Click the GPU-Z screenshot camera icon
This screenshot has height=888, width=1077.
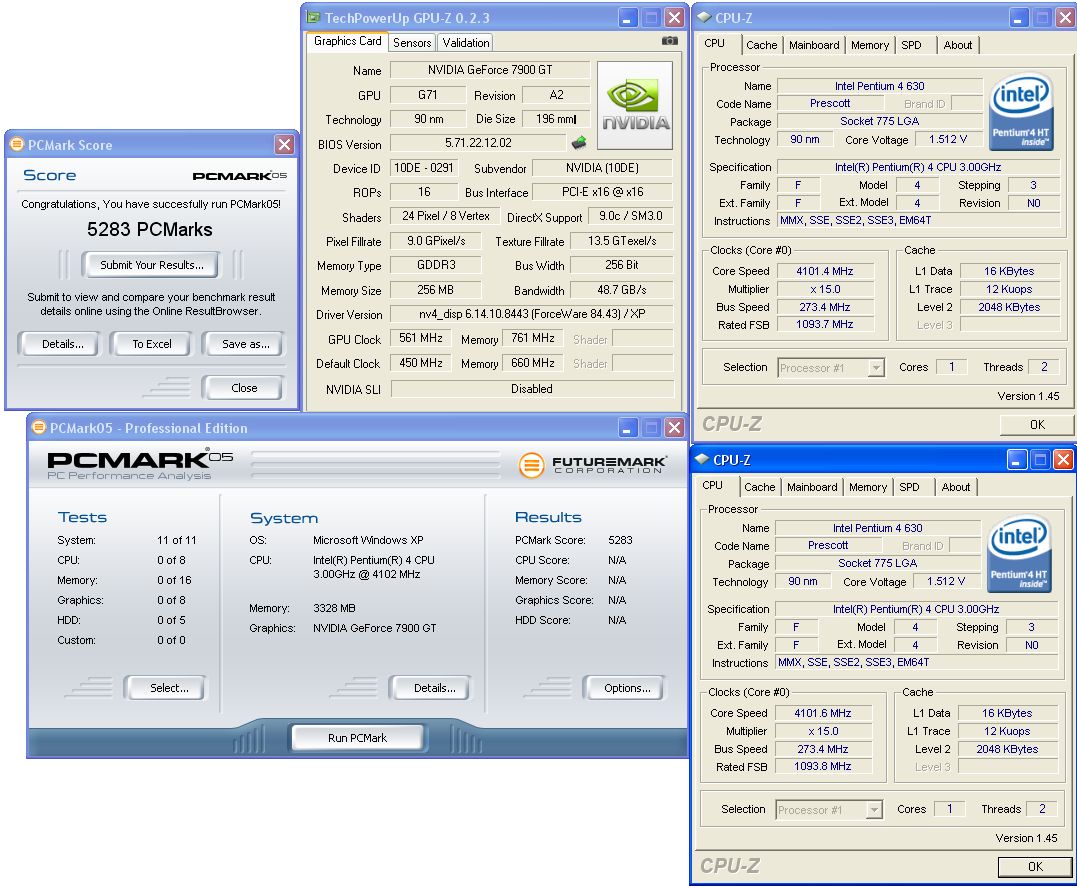pos(669,41)
